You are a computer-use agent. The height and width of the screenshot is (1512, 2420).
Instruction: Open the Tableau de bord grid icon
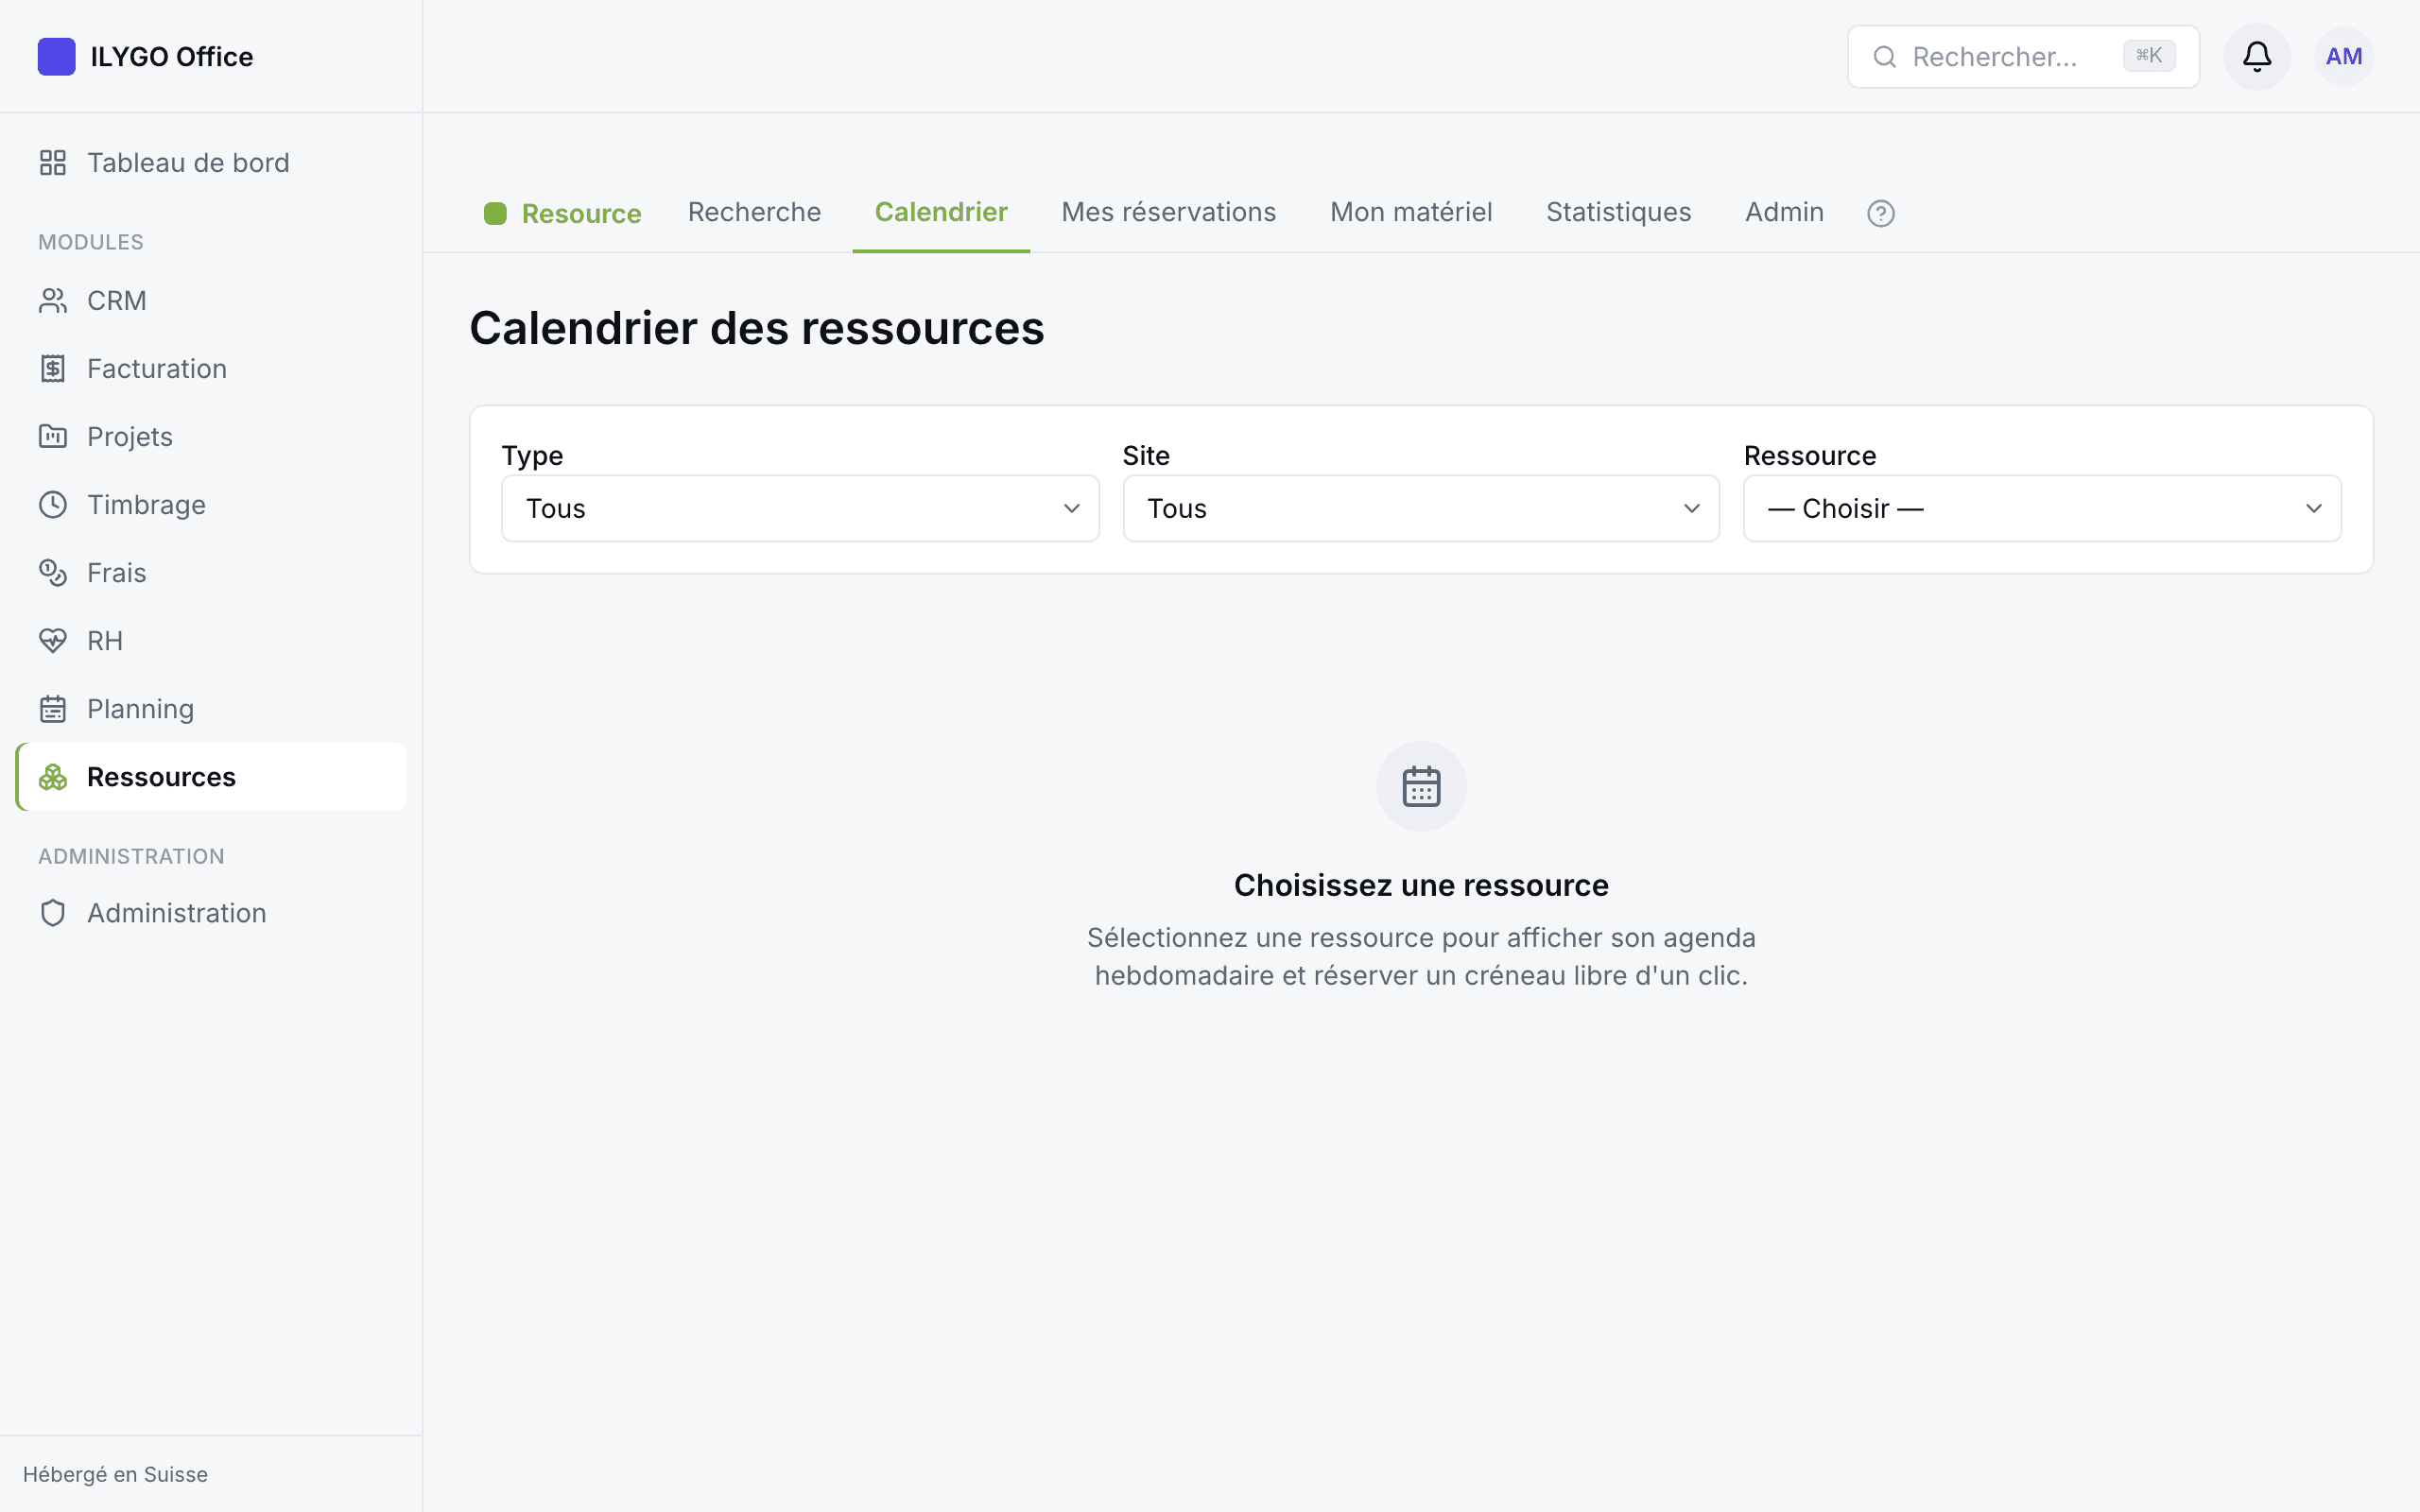(53, 163)
